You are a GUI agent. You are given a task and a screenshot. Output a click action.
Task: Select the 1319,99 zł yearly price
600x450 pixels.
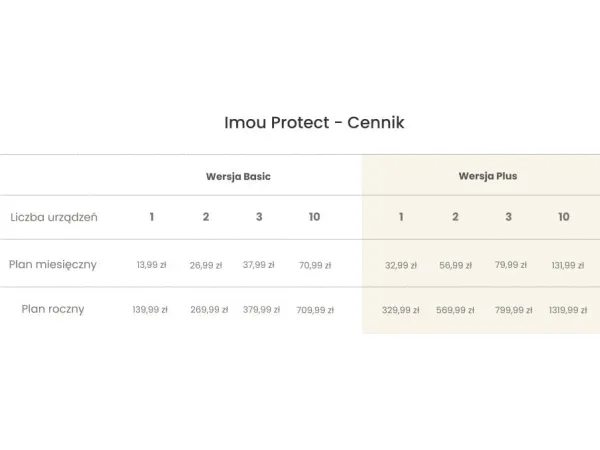(x=568, y=310)
